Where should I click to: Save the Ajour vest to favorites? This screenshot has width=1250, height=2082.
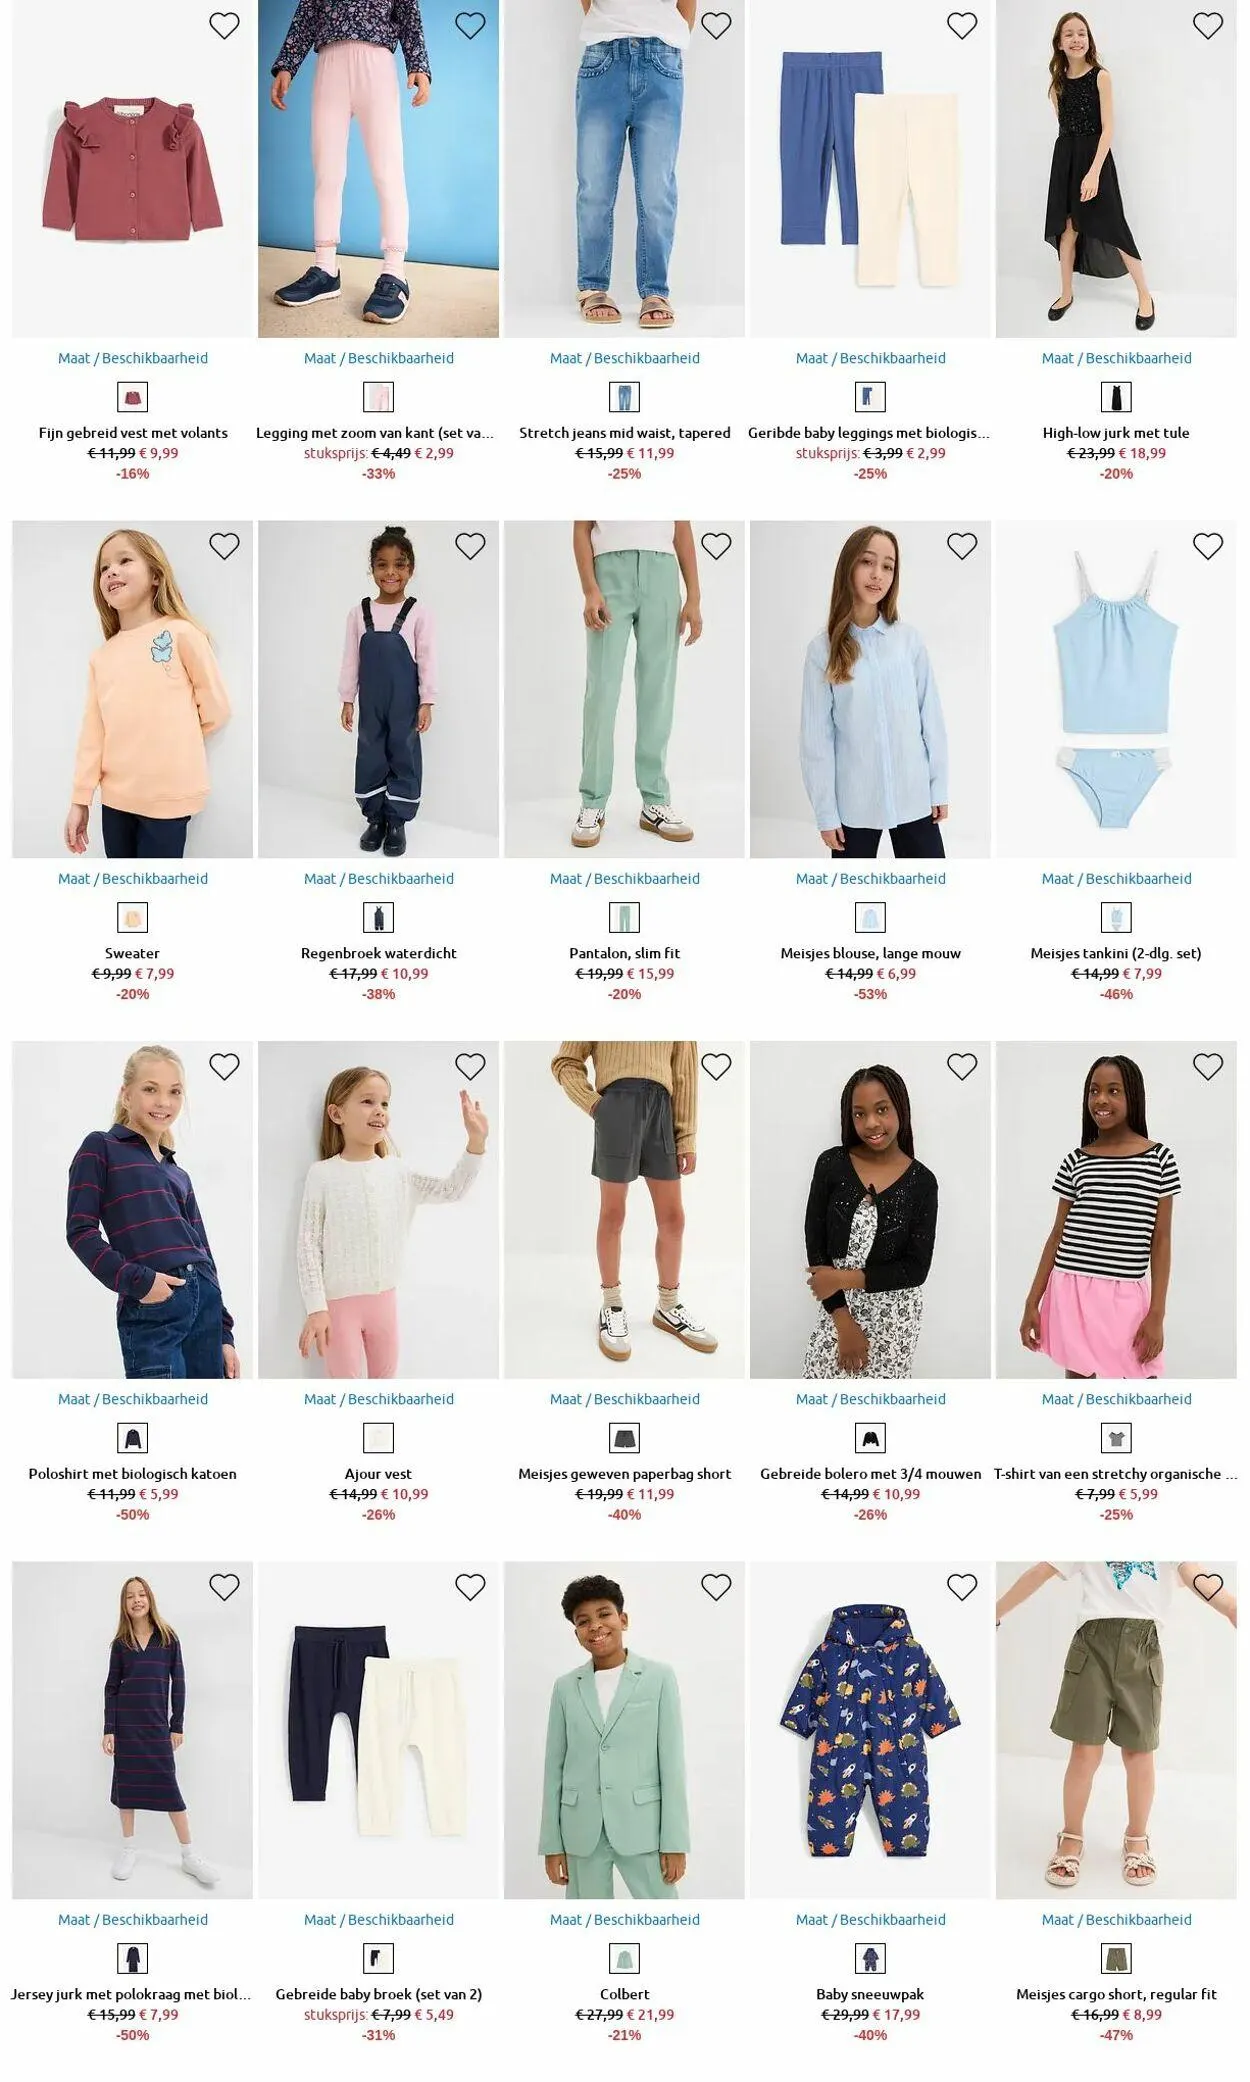coord(470,1067)
